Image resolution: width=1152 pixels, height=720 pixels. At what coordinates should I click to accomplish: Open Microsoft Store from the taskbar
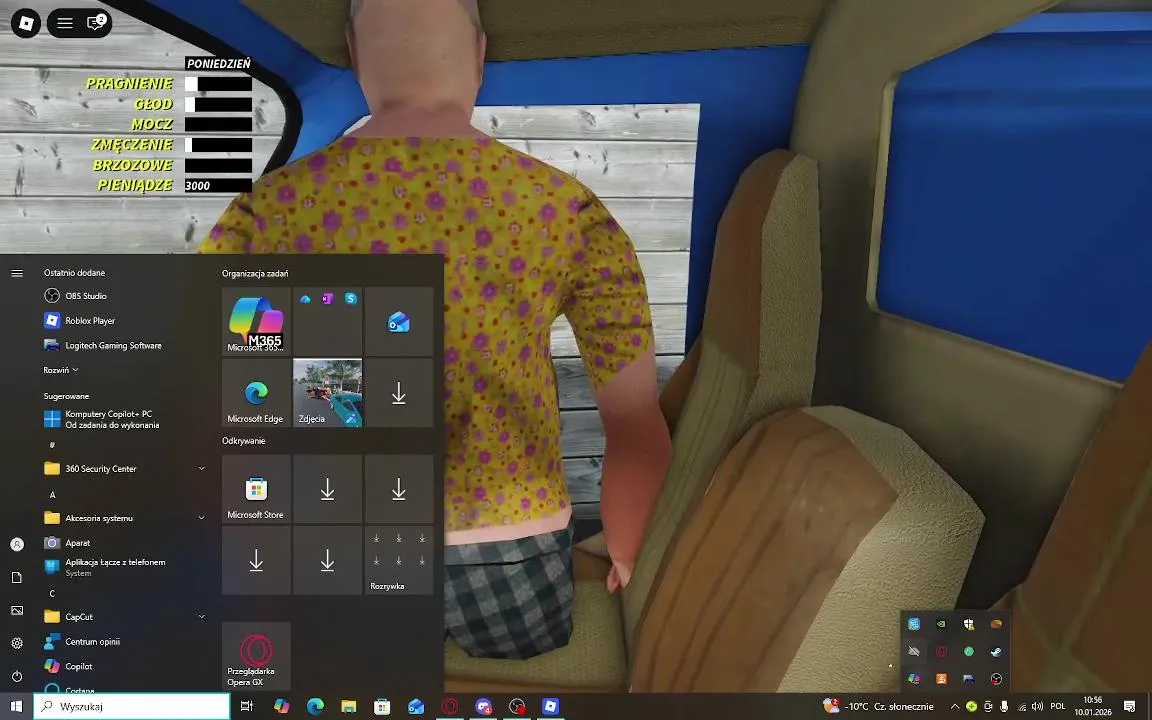pyautogui.click(x=382, y=706)
